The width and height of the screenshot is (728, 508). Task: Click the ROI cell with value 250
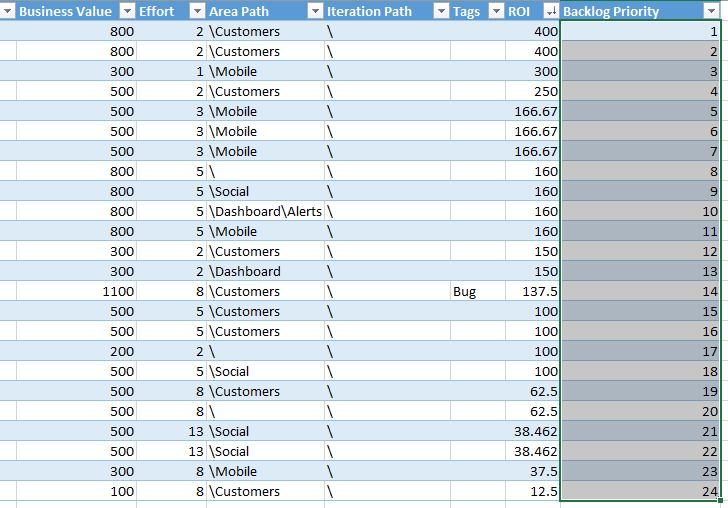pos(532,91)
